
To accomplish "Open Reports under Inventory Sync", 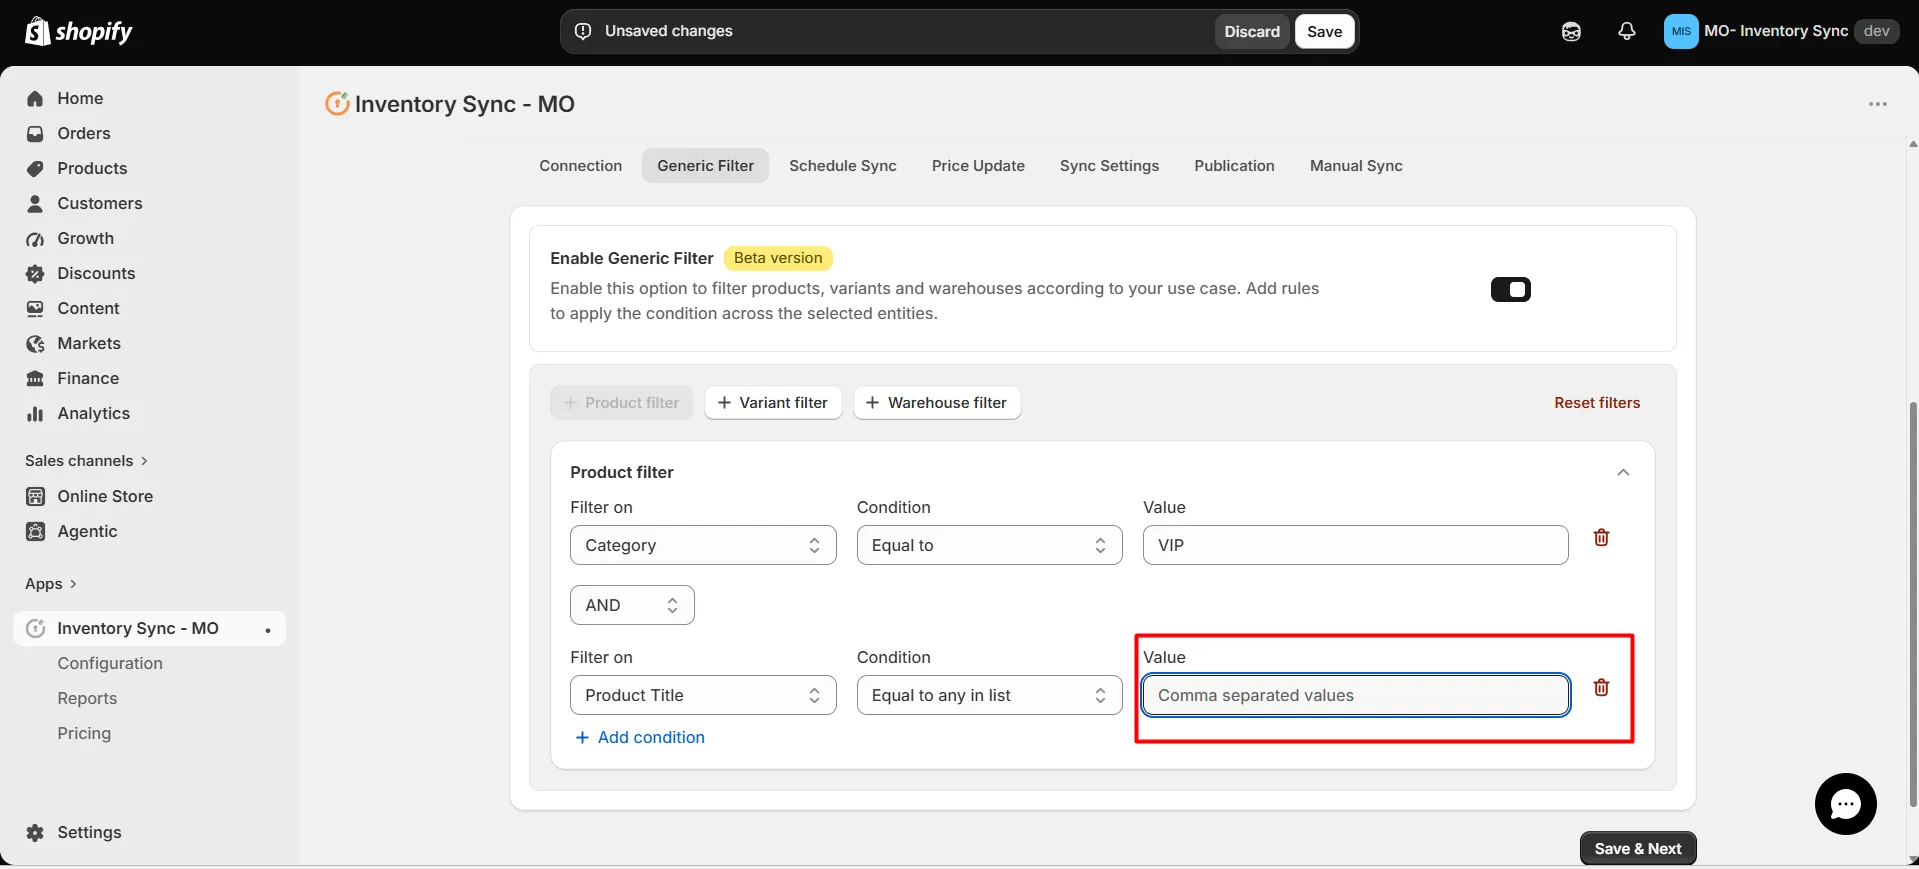I will click(87, 698).
